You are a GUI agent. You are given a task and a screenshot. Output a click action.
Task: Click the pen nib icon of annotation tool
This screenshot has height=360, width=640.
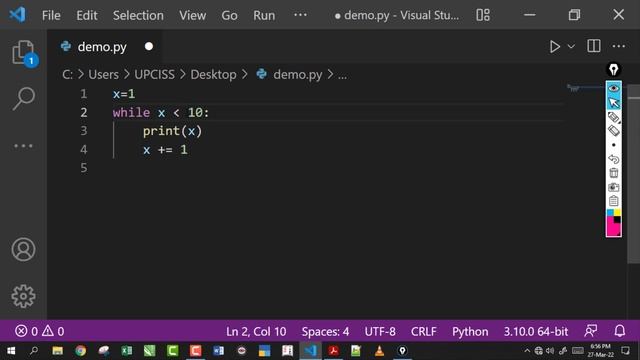613,70
